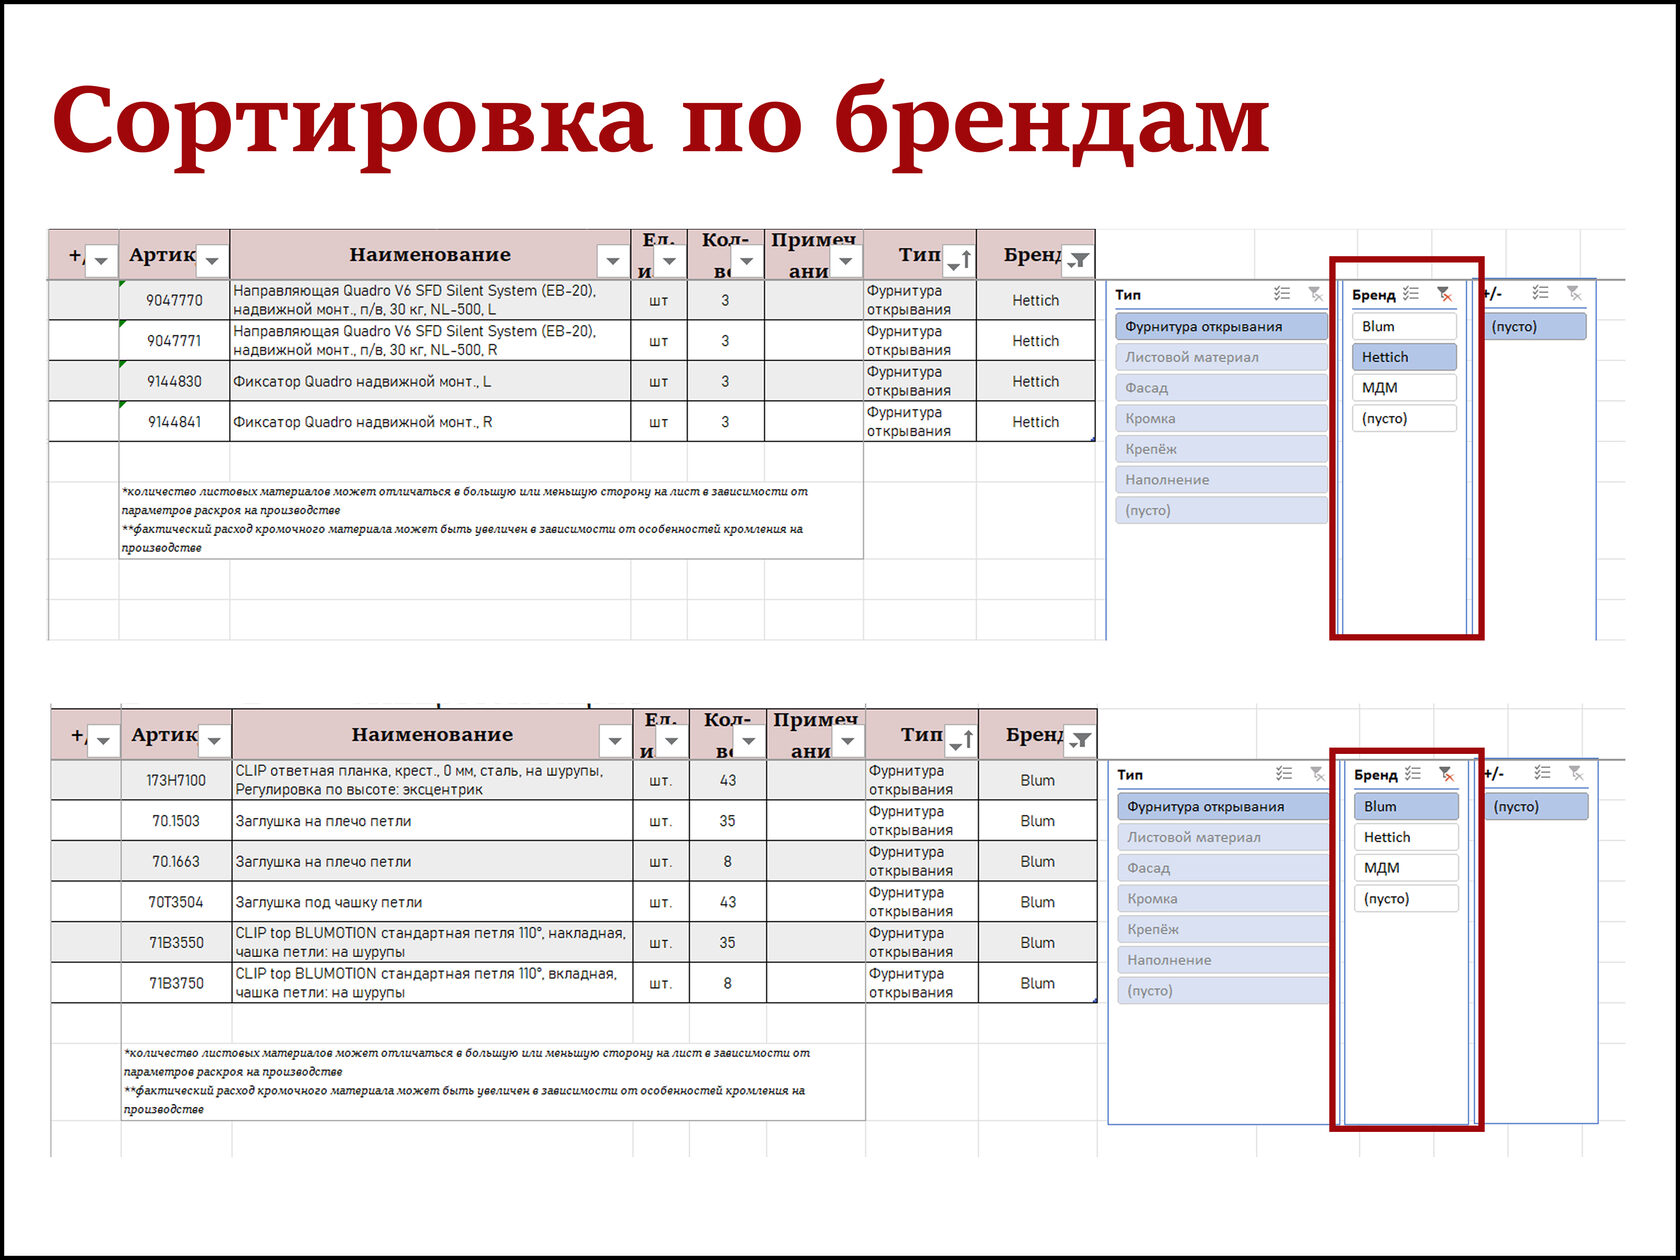Select Blum in upper screenshot's Бренд slicer
Viewport: 1680px width, 1260px height.
tap(1404, 326)
